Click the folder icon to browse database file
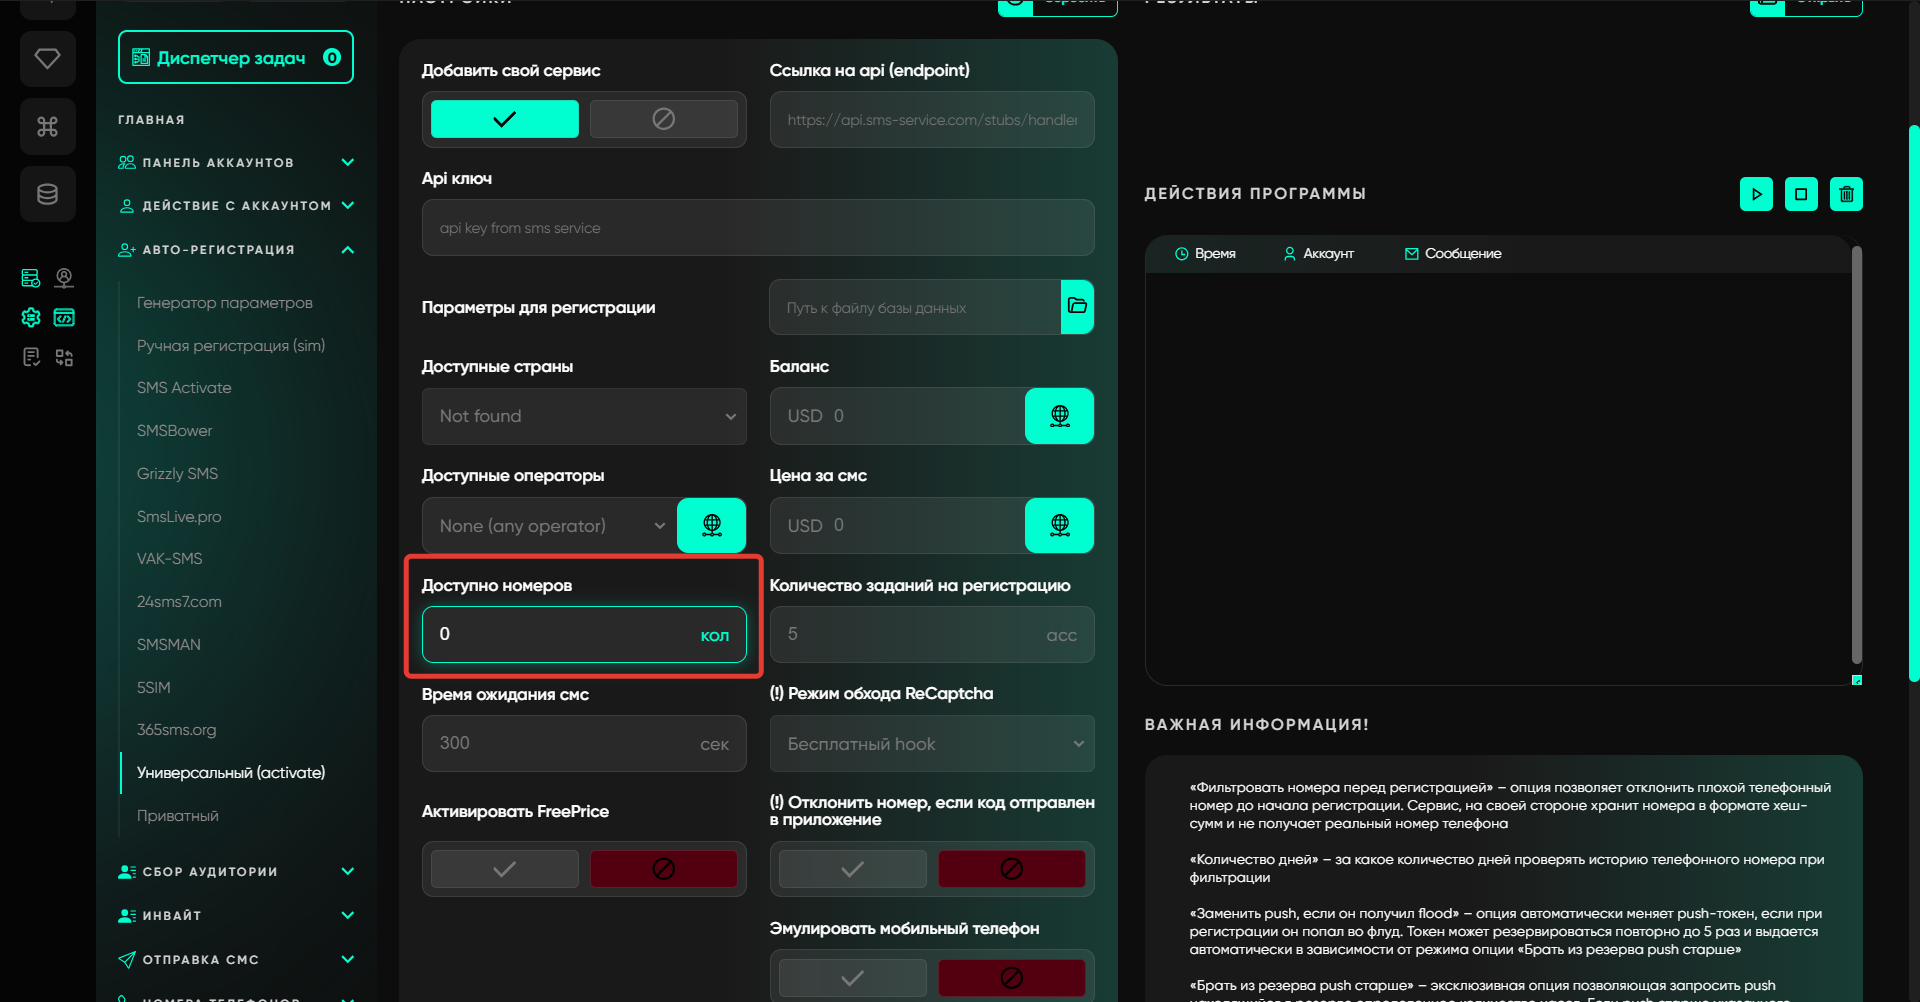Image resolution: width=1920 pixels, height=1002 pixels. pyautogui.click(x=1077, y=307)
